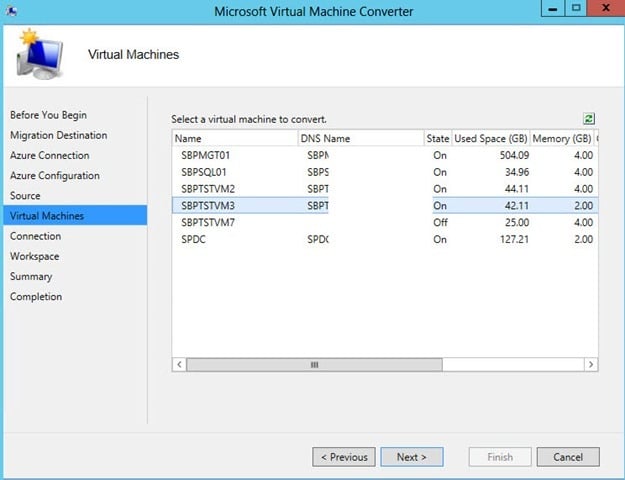
Task: Refresh the virtual machine list
Action: click(x=589, y=118)
